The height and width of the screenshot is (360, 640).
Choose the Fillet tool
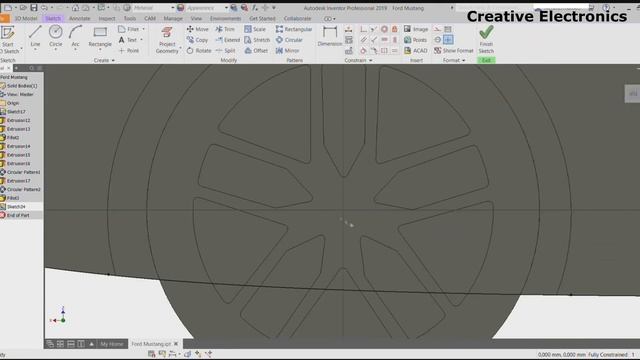[x=129, y=29]
